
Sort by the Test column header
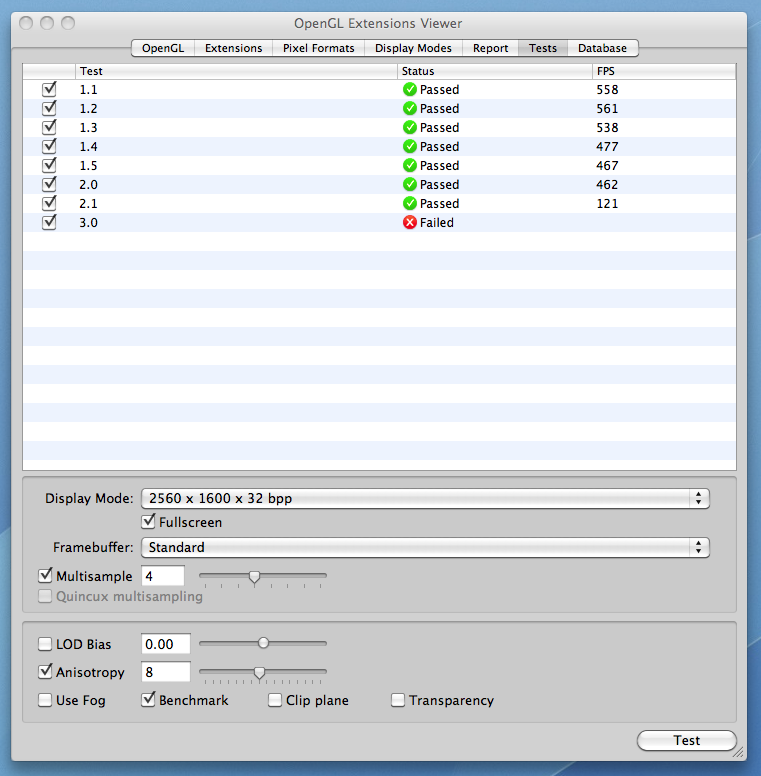236,71
